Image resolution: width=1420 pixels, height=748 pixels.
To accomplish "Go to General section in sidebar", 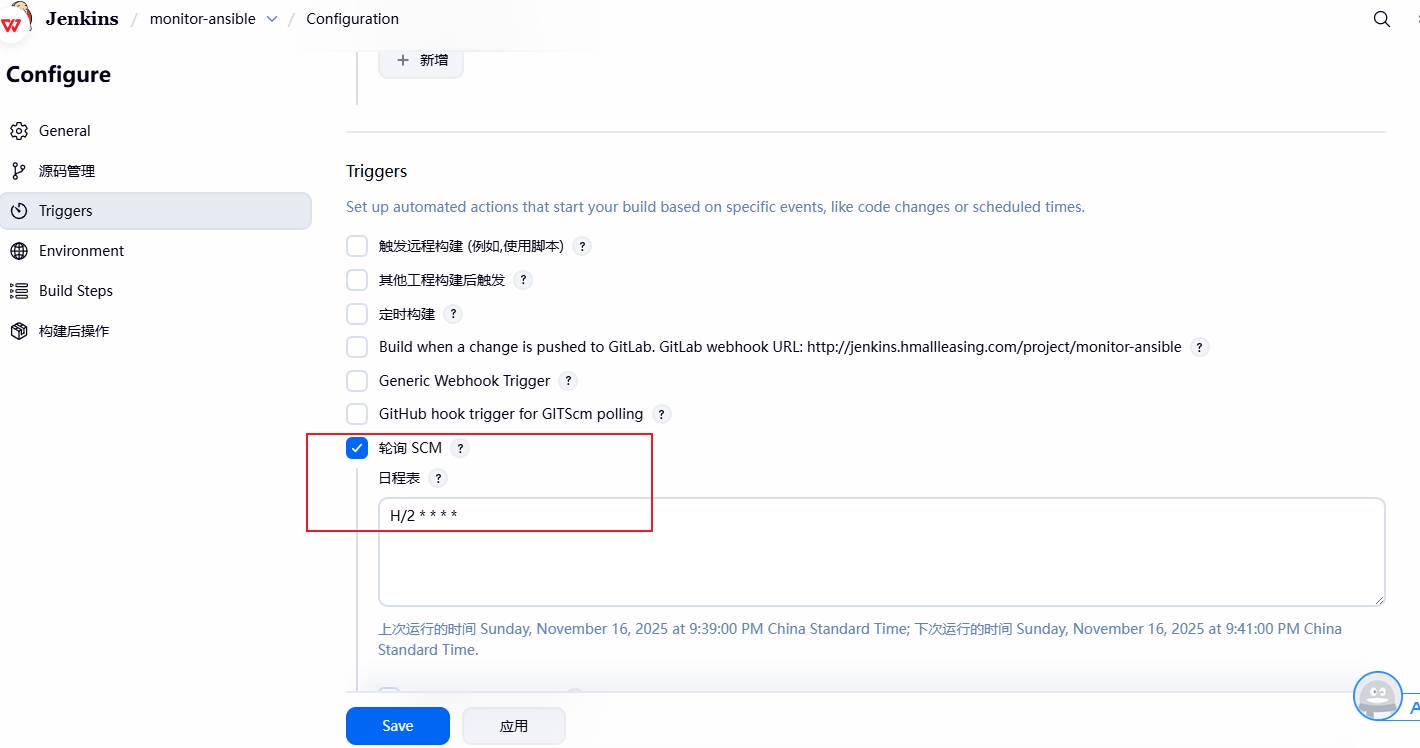I will (64, 131).
